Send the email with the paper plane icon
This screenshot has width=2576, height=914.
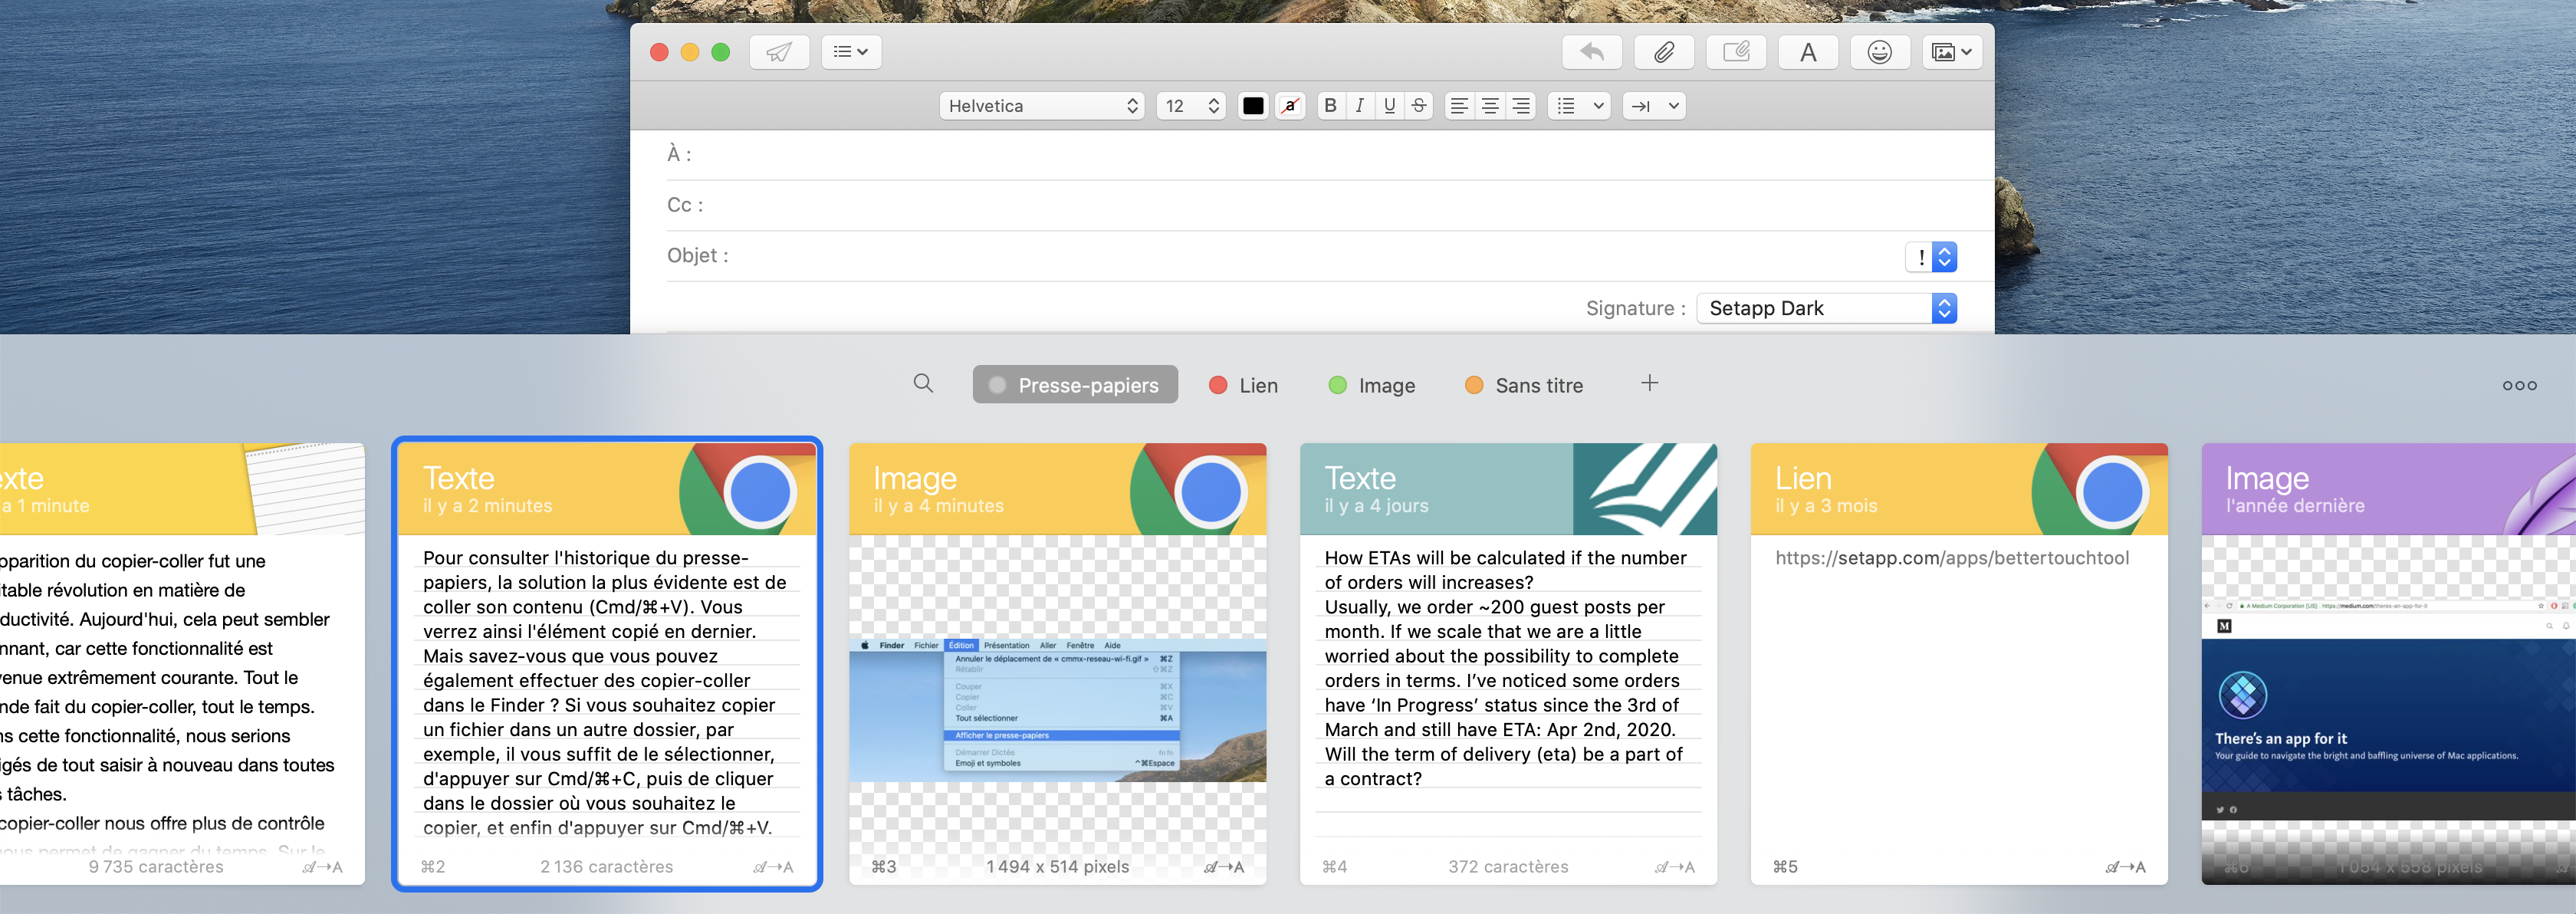pos(779,52)
